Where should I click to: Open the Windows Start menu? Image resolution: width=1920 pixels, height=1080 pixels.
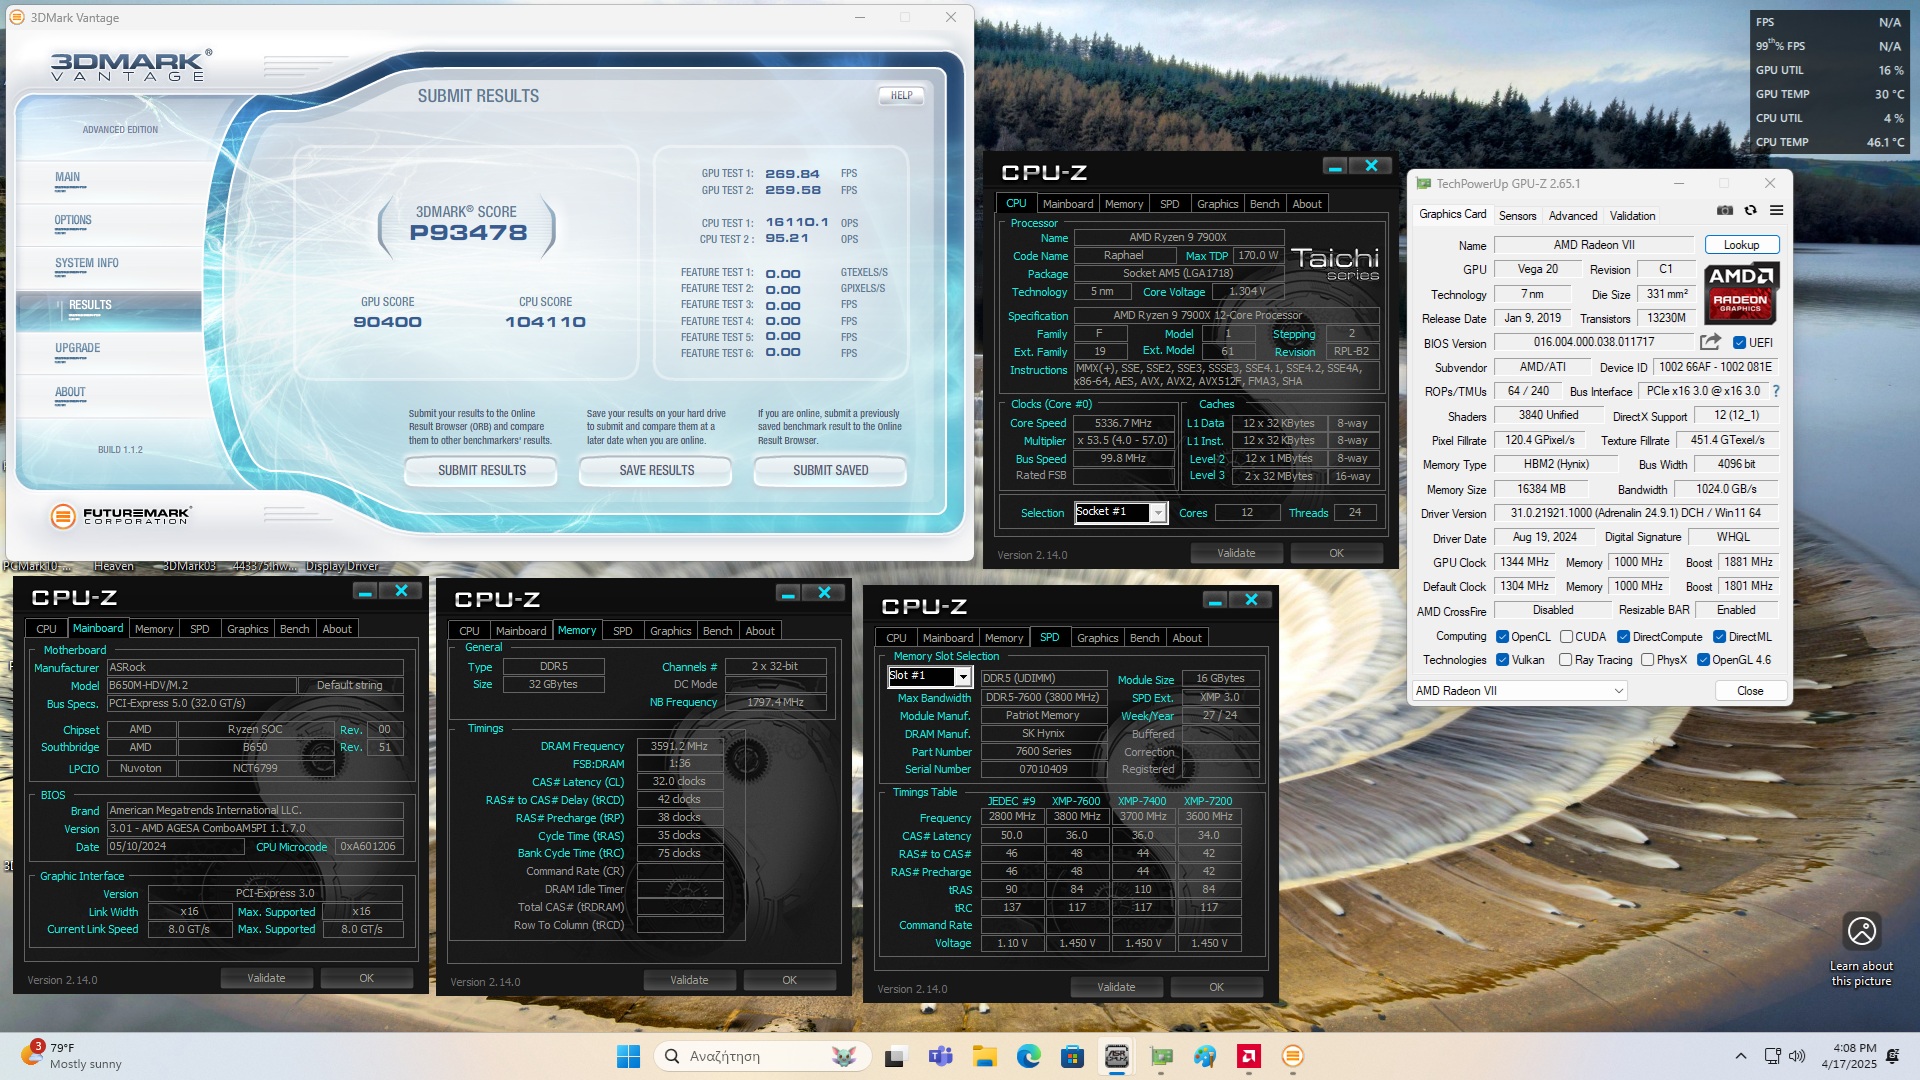click(628, 1056)
